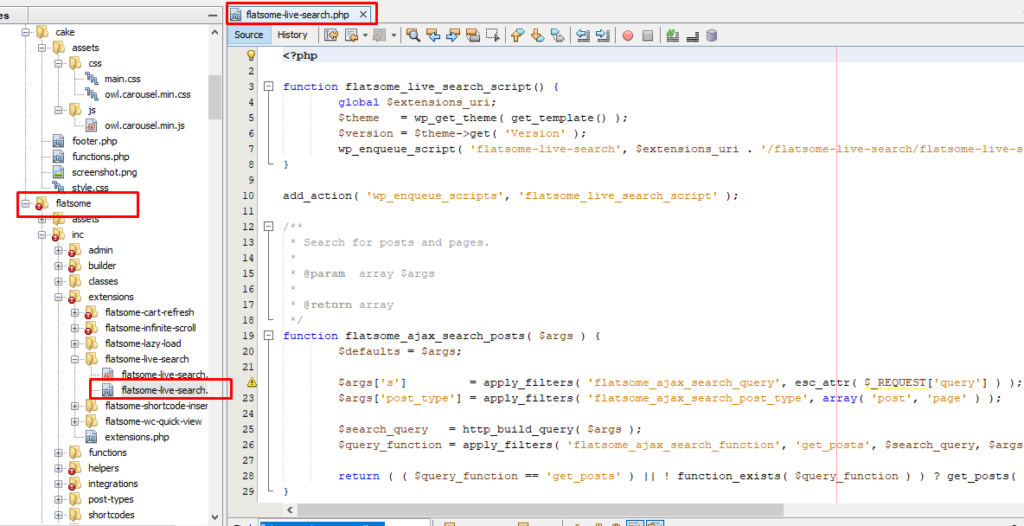This screenshot has height=526, width=1024.
Task: Click project tree vertical scrollbar thumb
Action: coord(215,97)
